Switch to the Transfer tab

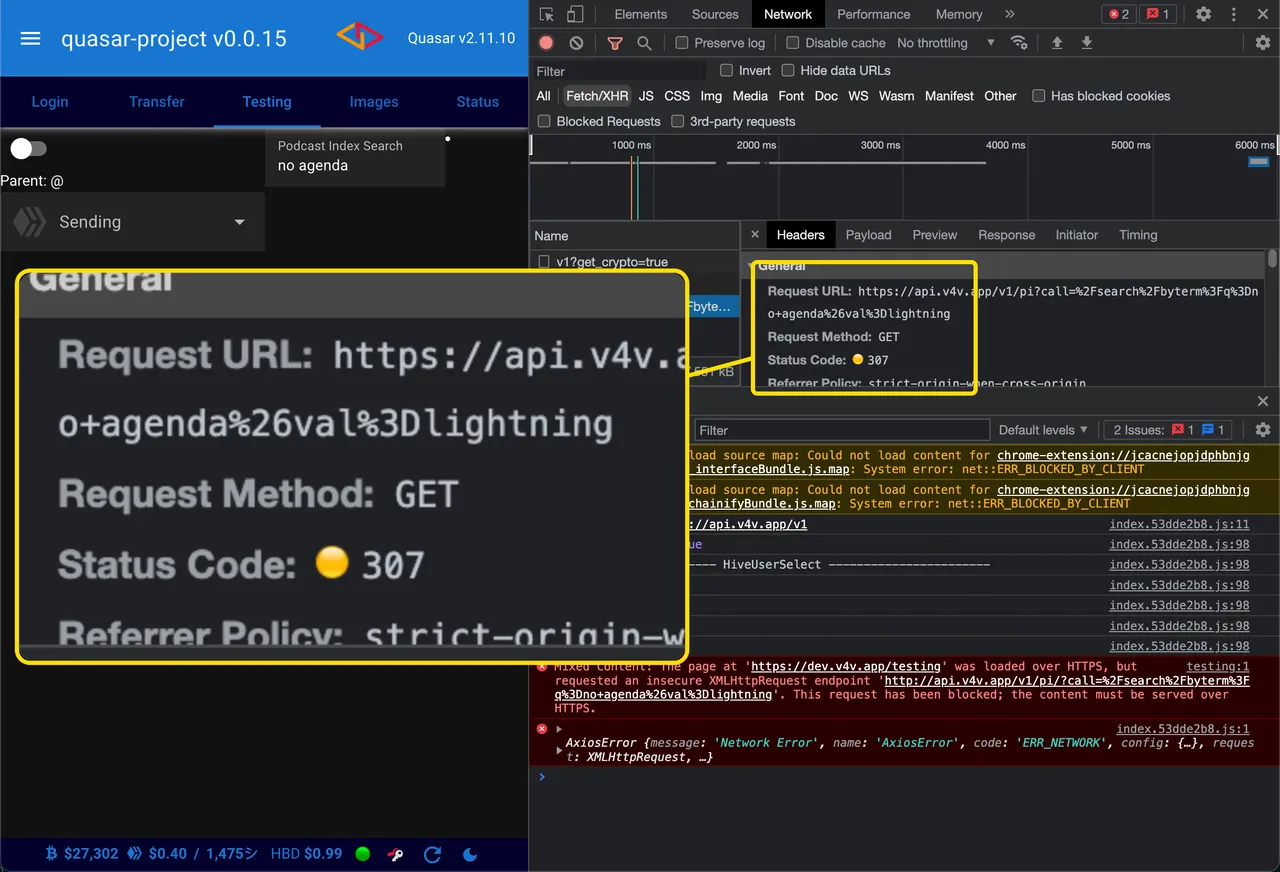point(157,102)
